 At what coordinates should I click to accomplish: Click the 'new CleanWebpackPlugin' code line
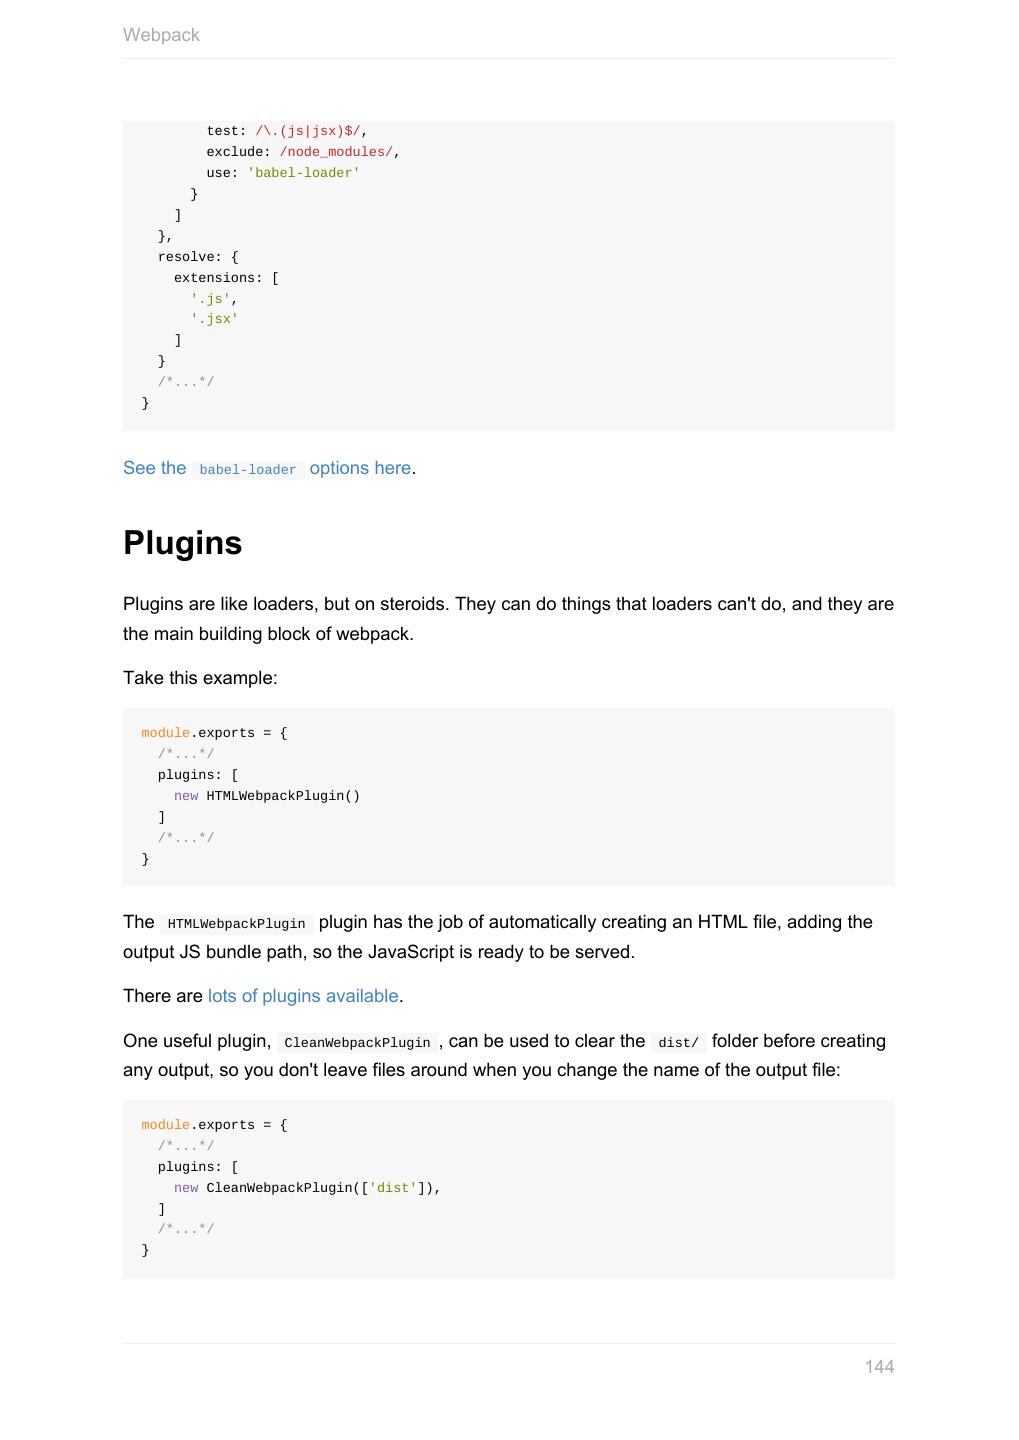click(307, 1188)
